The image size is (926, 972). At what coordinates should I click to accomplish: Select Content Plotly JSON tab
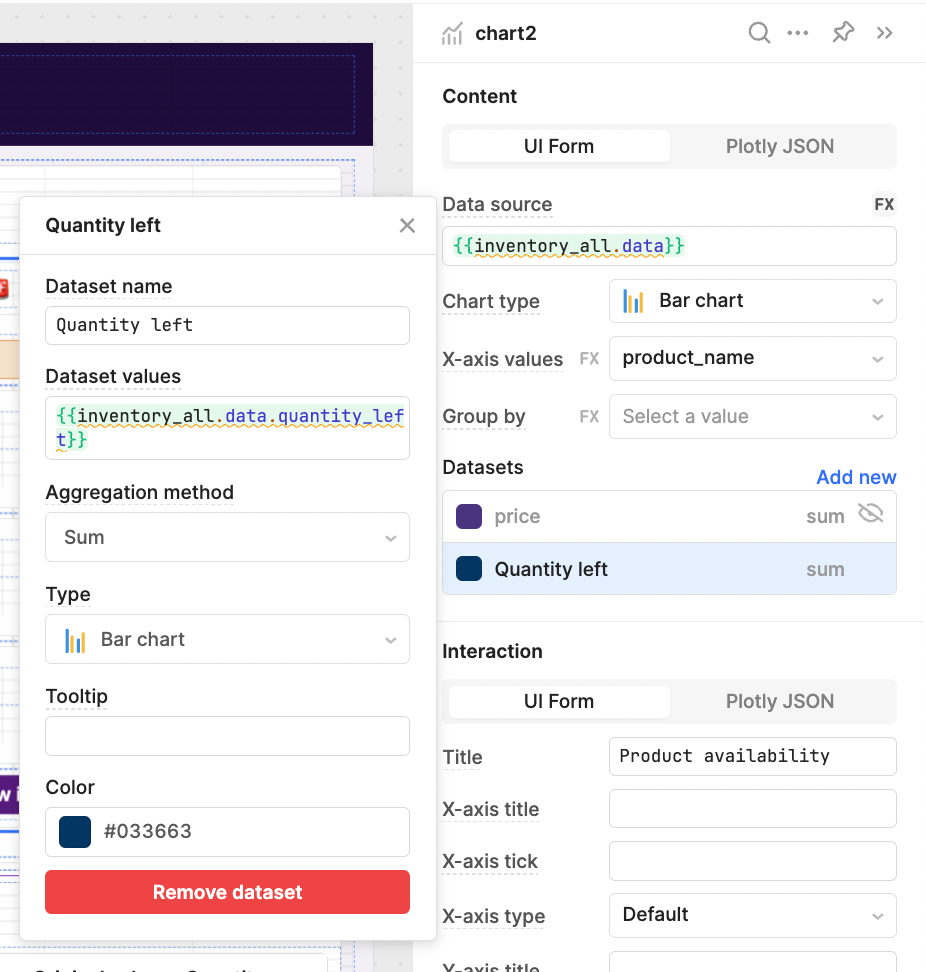click(780, 146)
